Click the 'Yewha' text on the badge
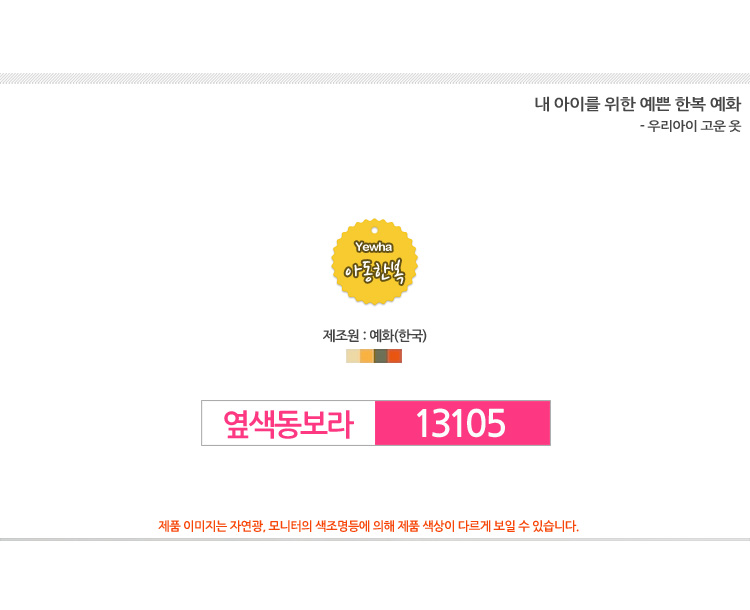 point(374,247)
